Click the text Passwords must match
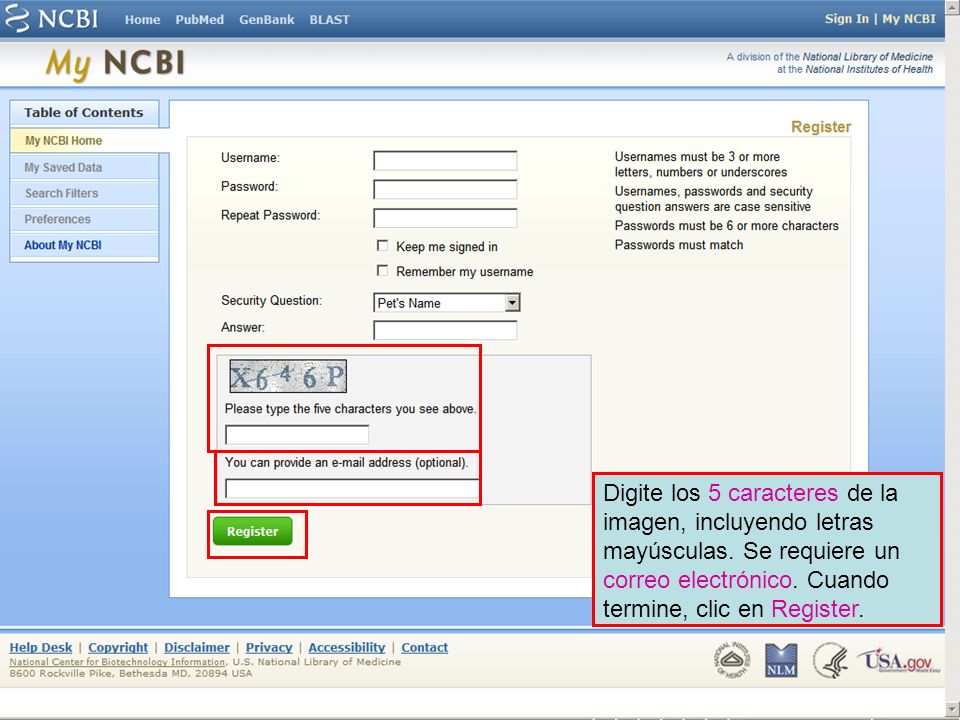960x720 pixels. point(679,245)
